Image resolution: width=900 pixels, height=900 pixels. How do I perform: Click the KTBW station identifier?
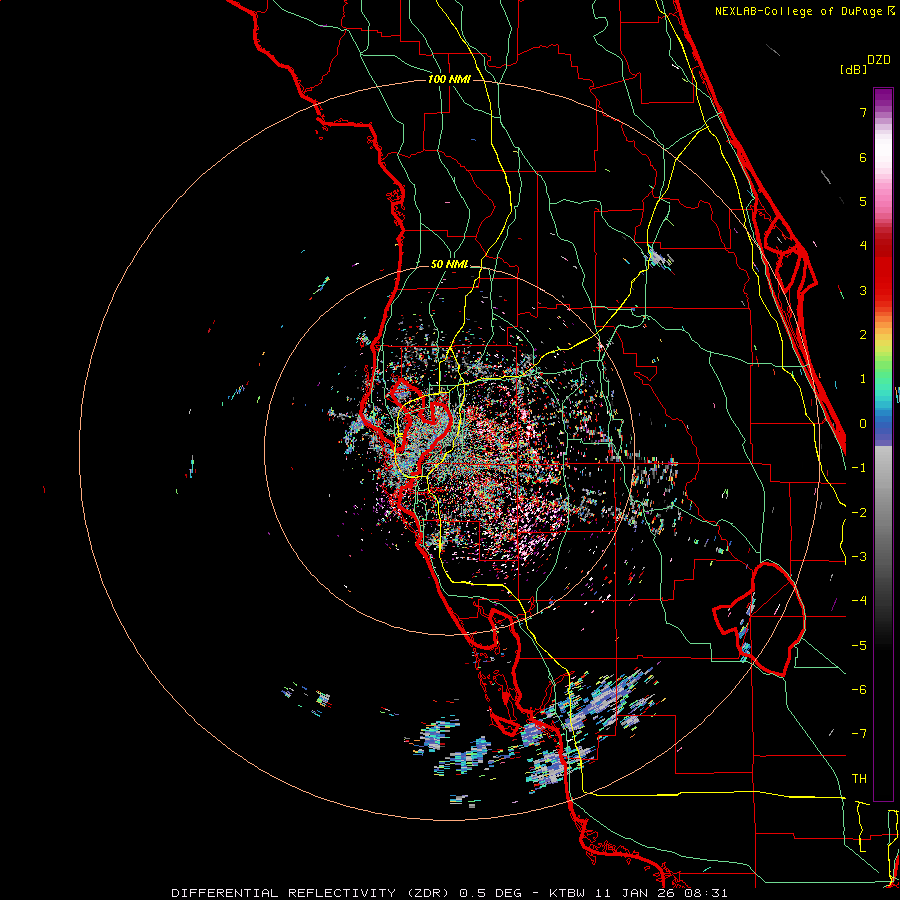[568, 893]
